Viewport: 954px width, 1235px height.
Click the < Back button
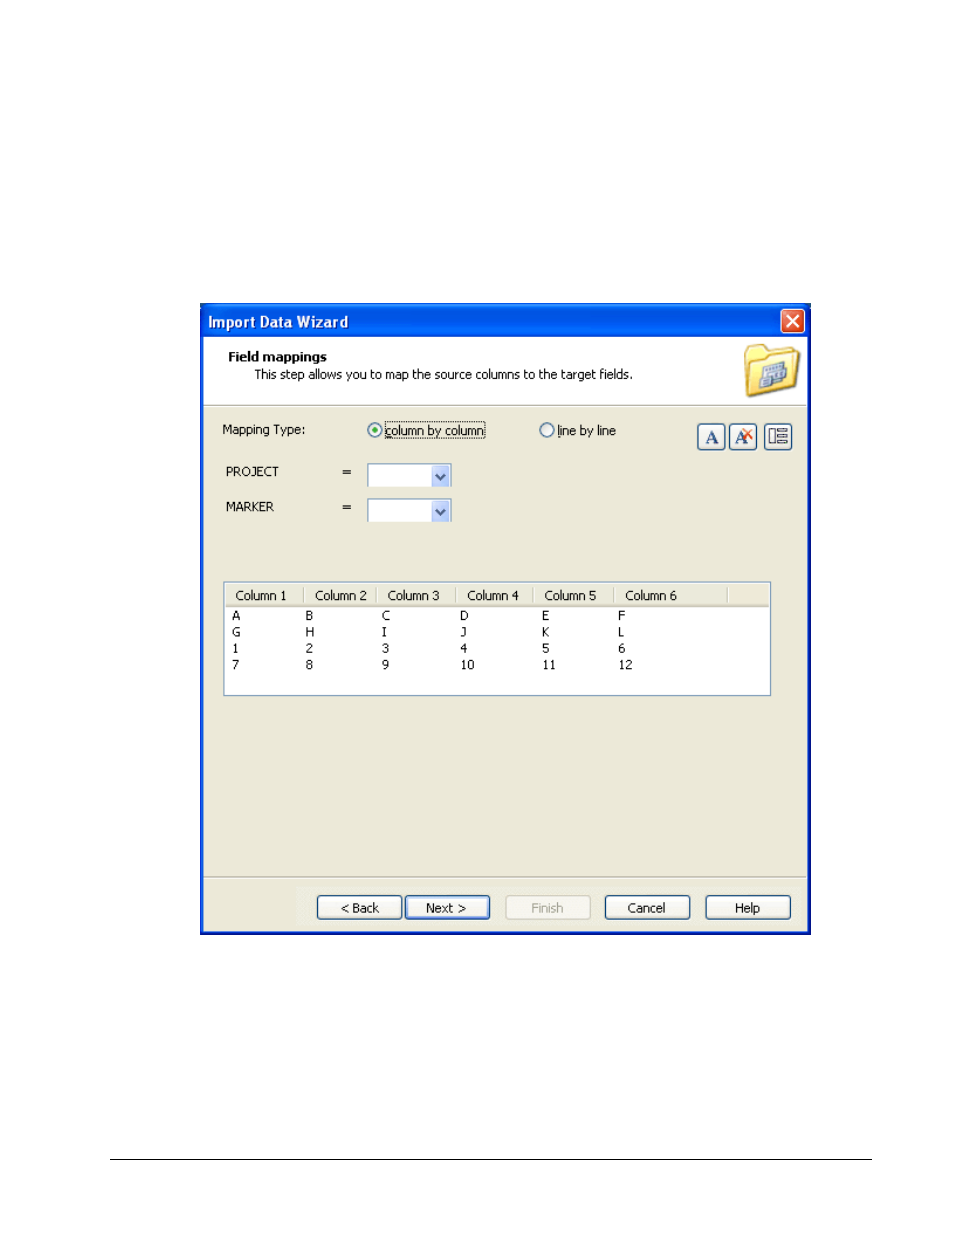(x=360, y=908)
